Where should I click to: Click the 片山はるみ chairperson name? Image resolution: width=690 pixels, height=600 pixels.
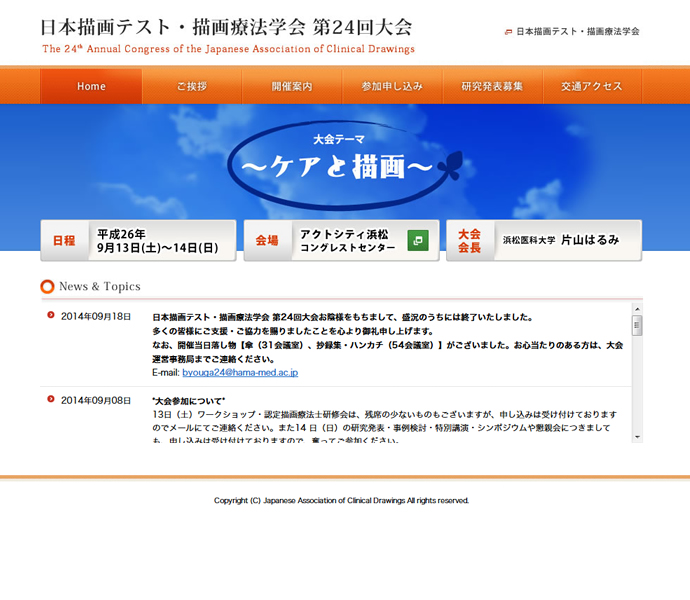point(590,240)
